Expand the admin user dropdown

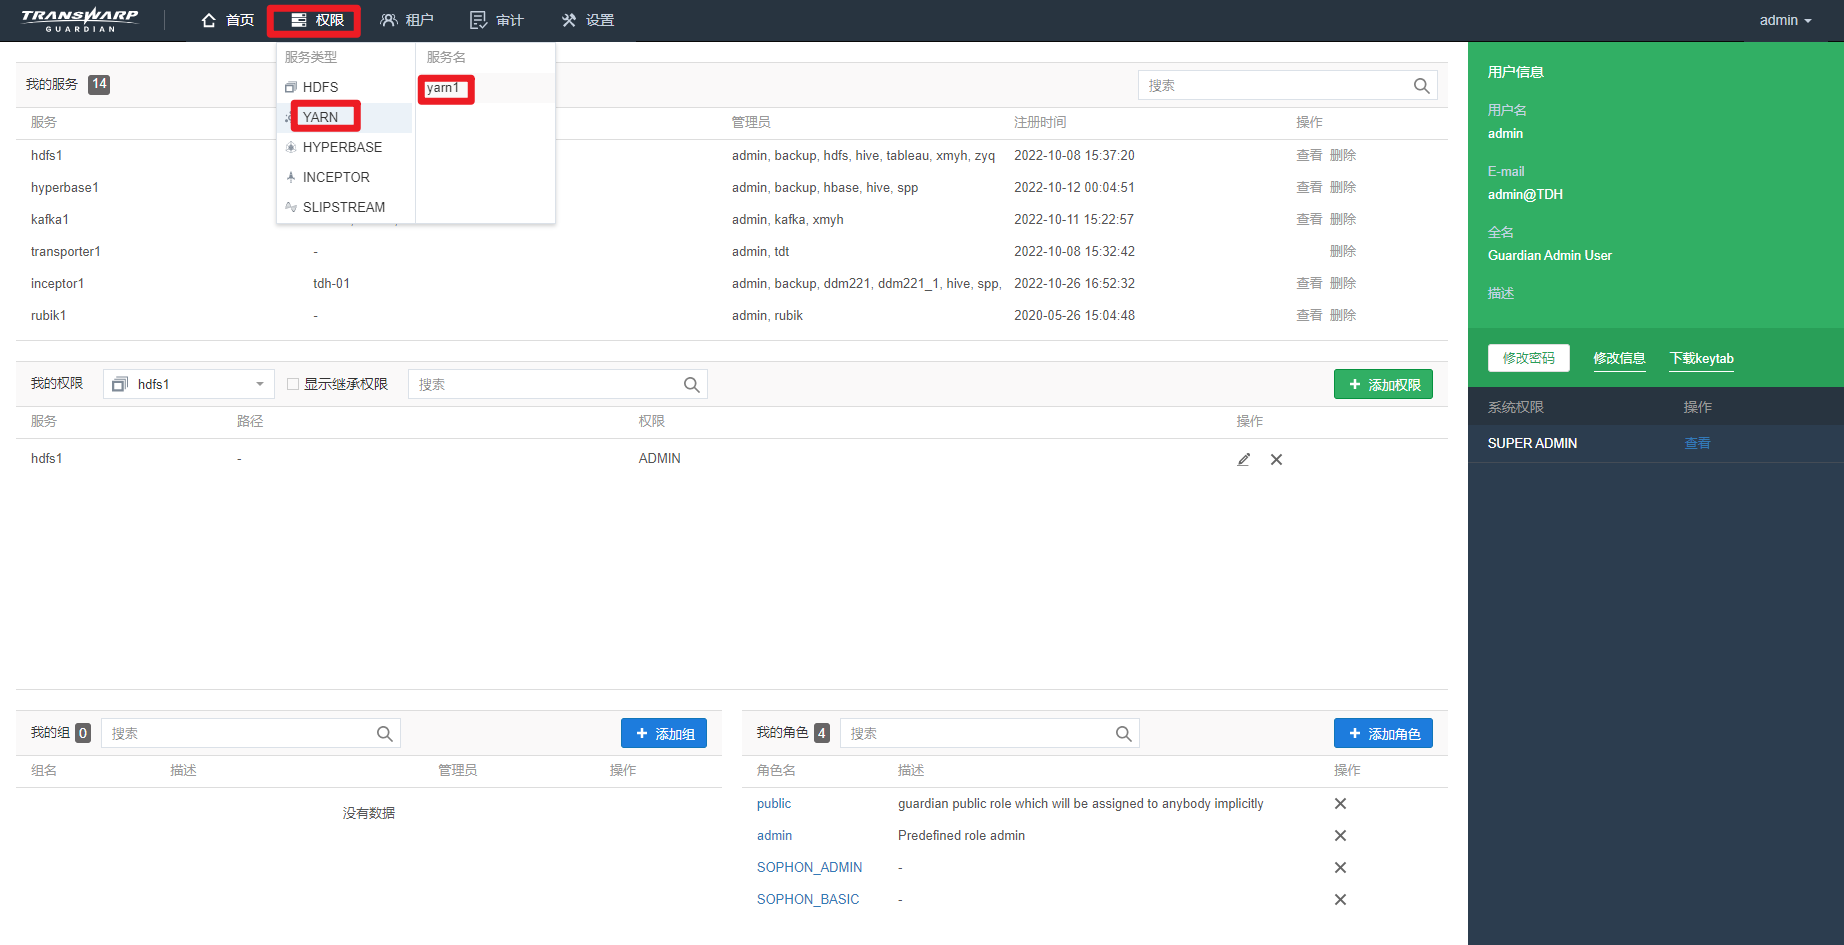[1785, 20]
